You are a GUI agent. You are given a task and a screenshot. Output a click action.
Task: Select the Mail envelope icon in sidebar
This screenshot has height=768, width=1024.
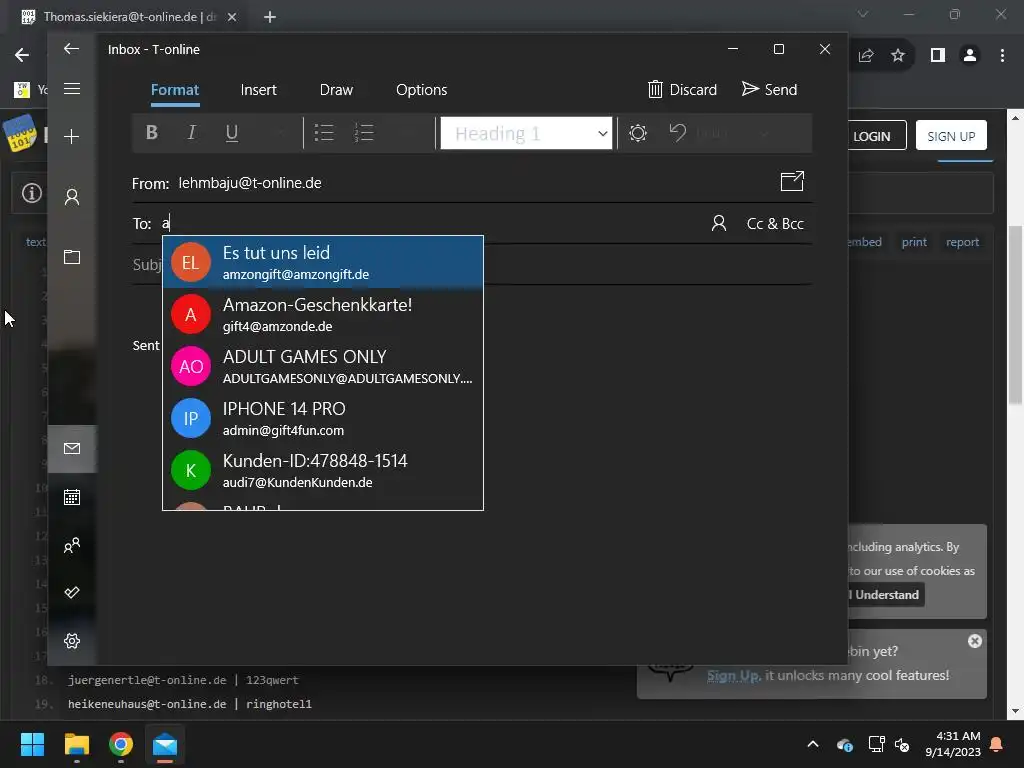pos(72,449)
